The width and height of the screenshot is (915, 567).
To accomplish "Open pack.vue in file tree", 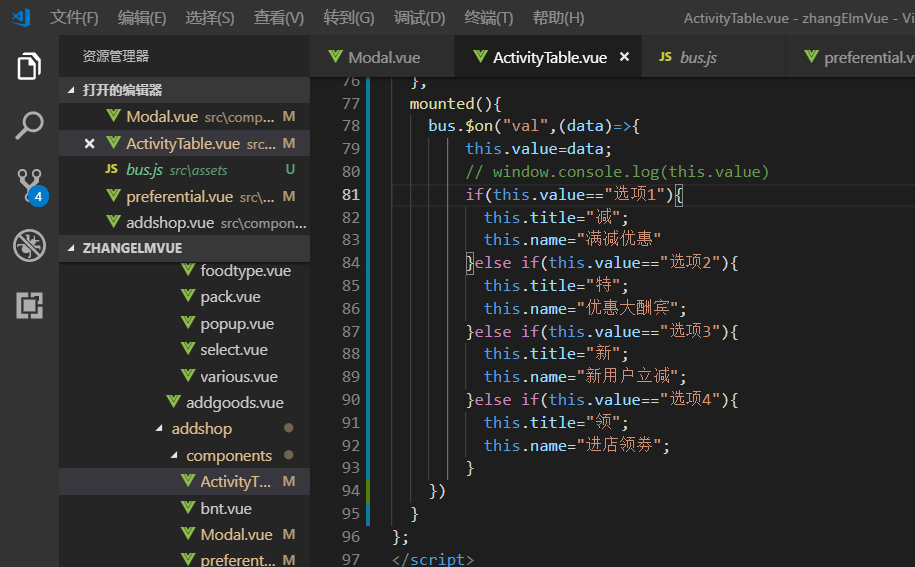I will tap(184, 296).
